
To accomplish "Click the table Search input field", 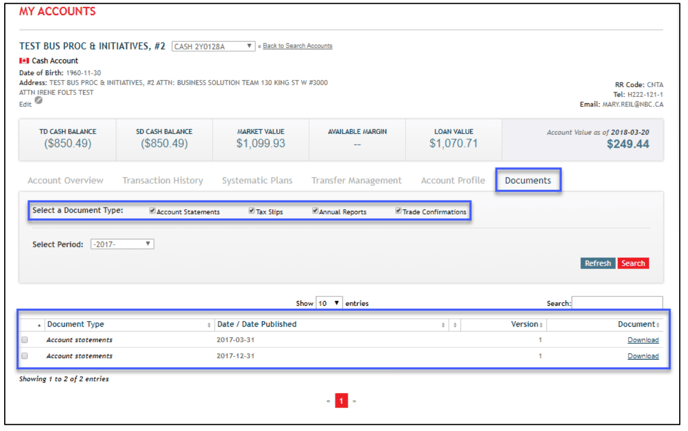I will coord(617,303).
